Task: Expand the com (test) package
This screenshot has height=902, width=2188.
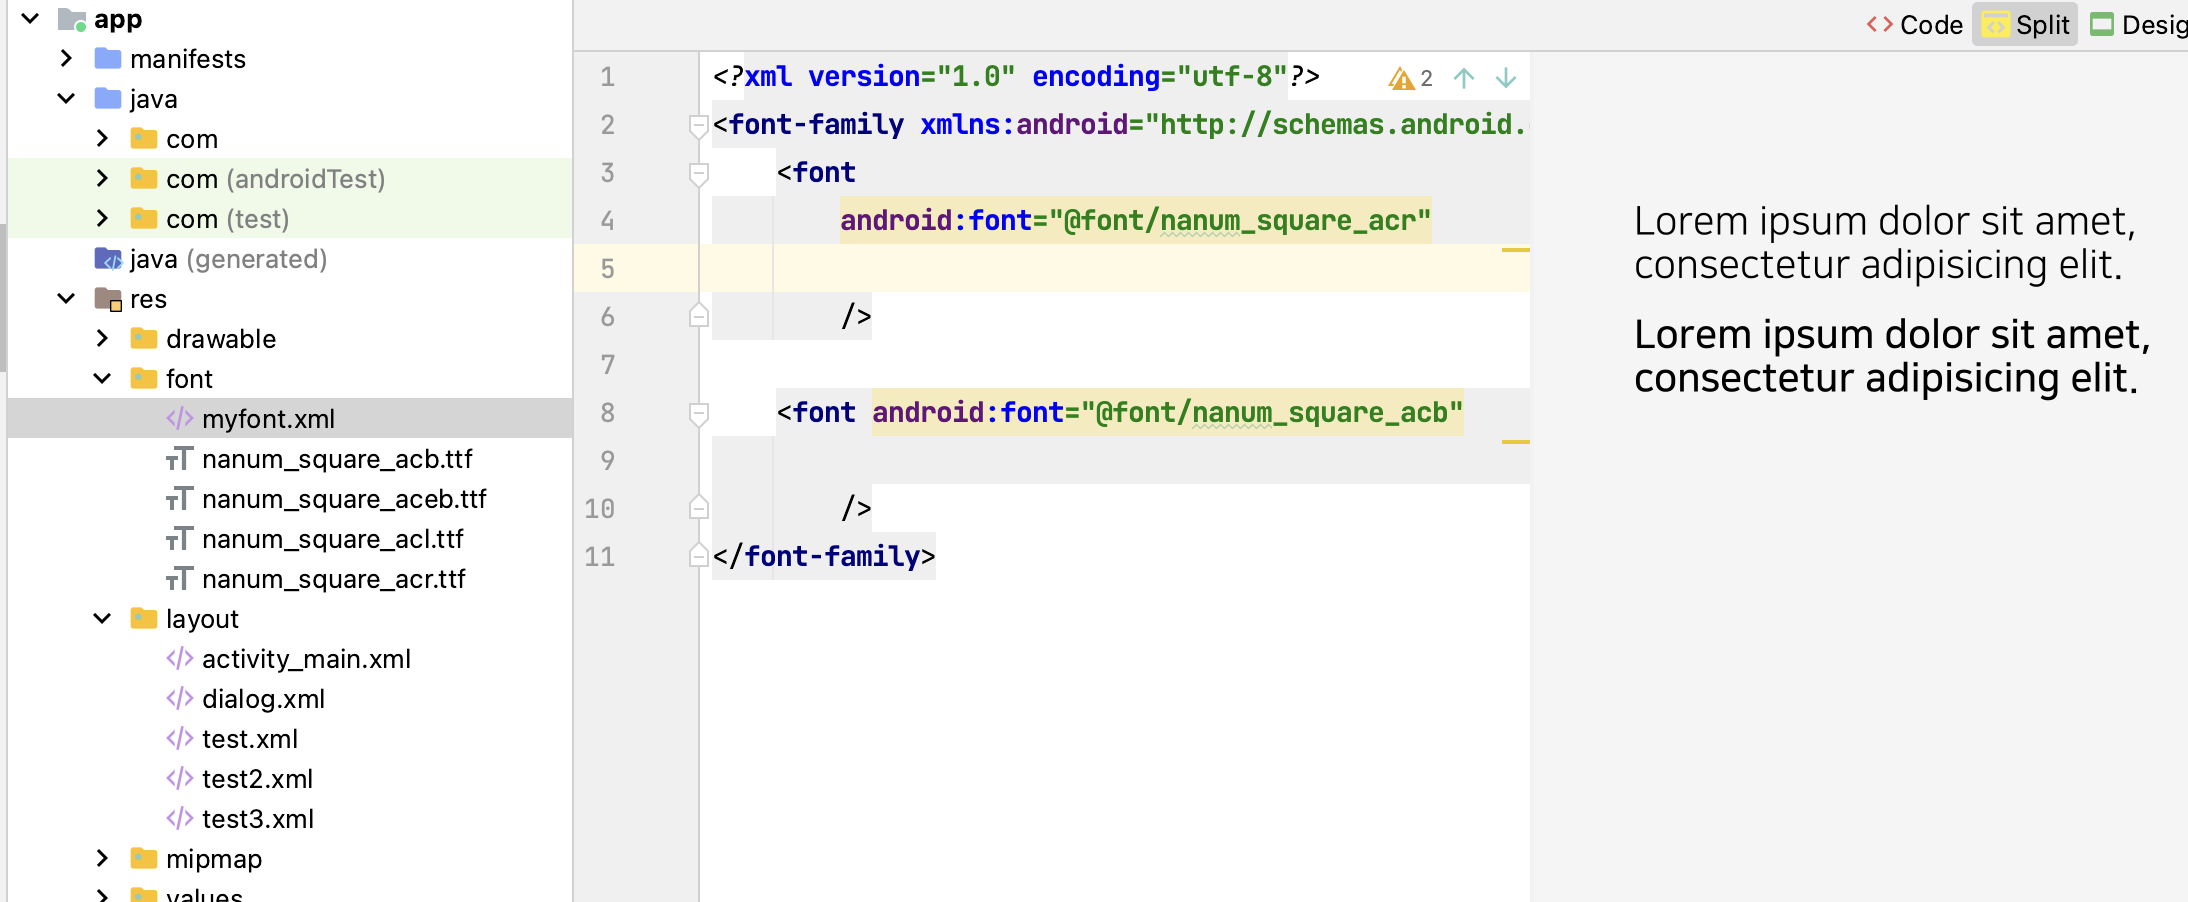Action: (x=102, y=218)
